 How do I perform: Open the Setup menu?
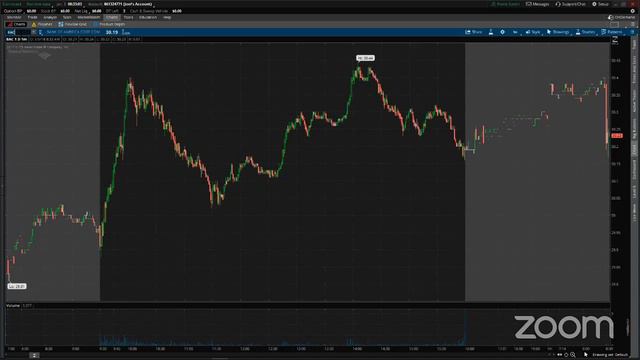tap(600, 4)
